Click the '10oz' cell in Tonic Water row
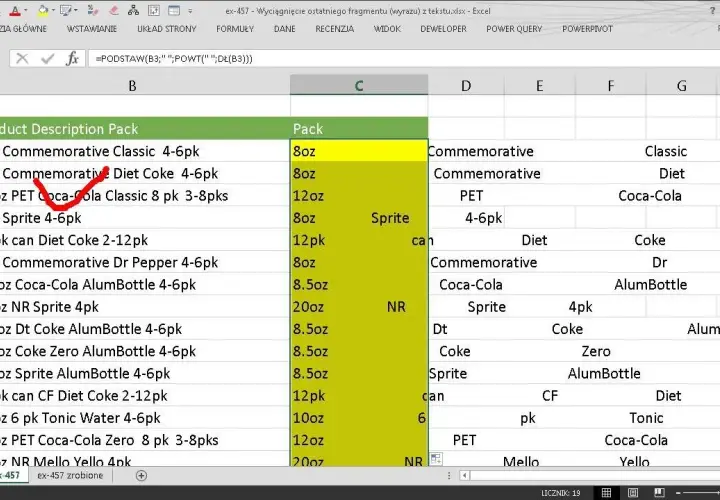Viewport: 720px width, 500px height. [x=359, y=418]
